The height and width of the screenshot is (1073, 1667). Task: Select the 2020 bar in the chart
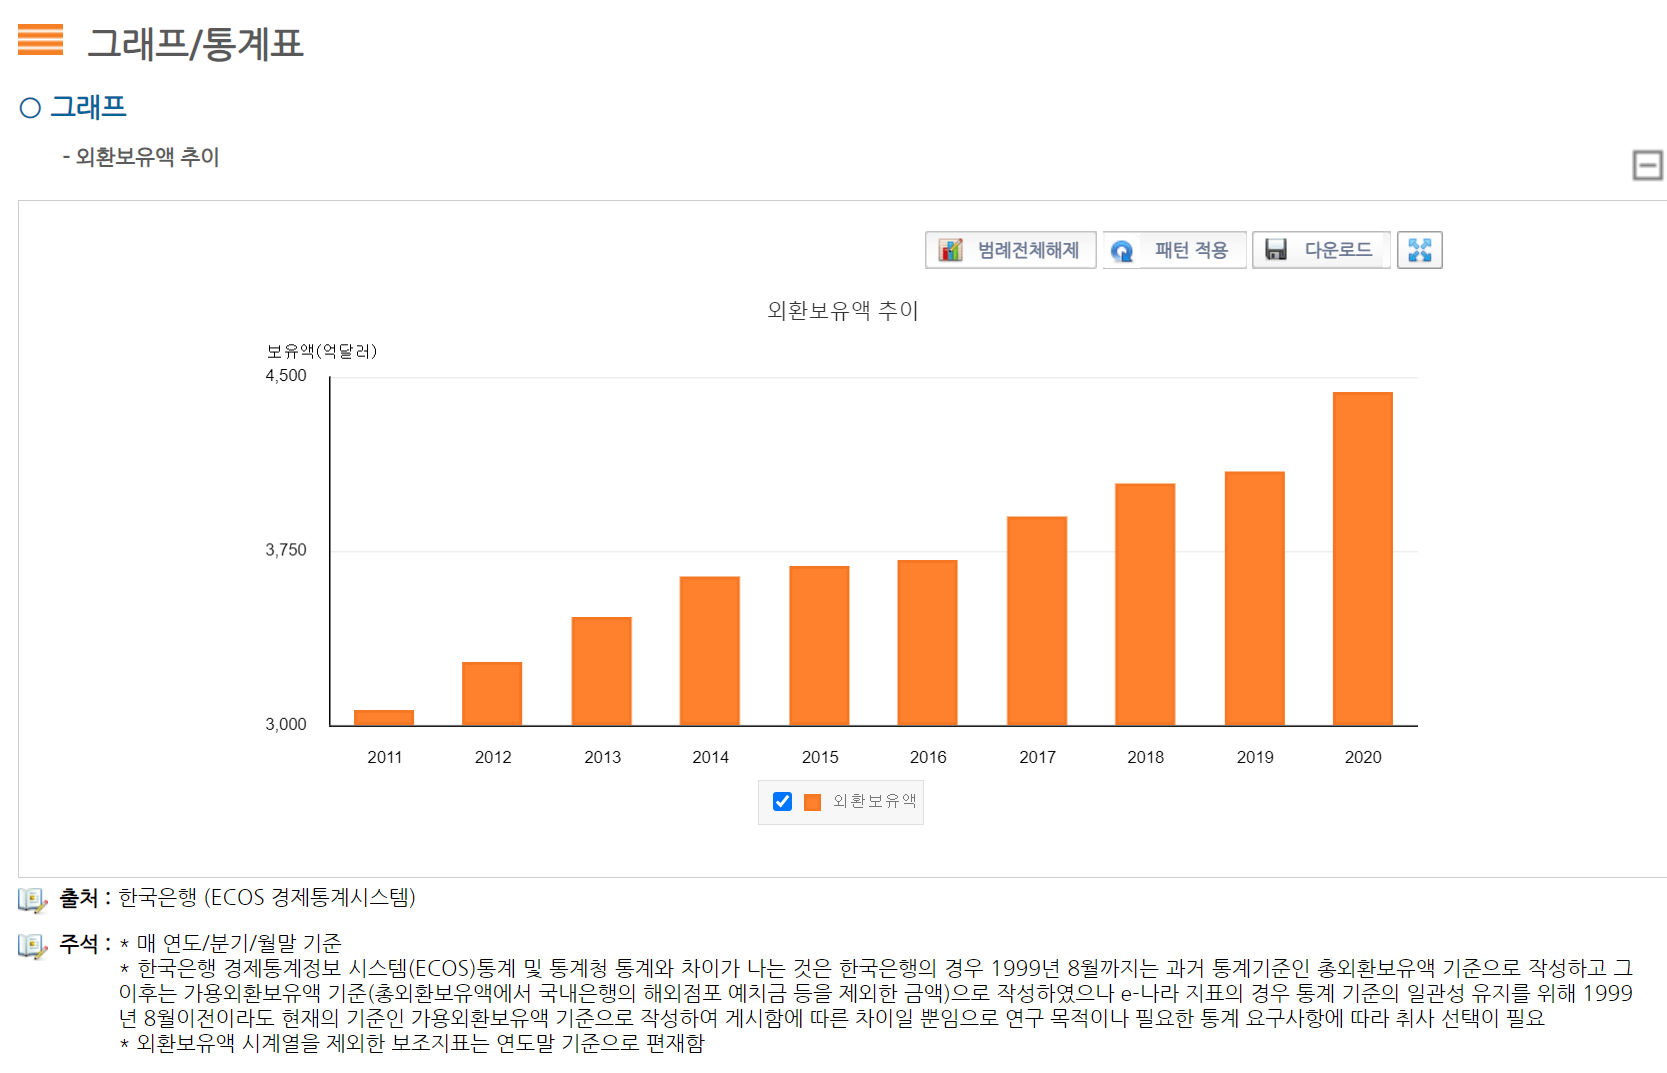pos(1362,559)
